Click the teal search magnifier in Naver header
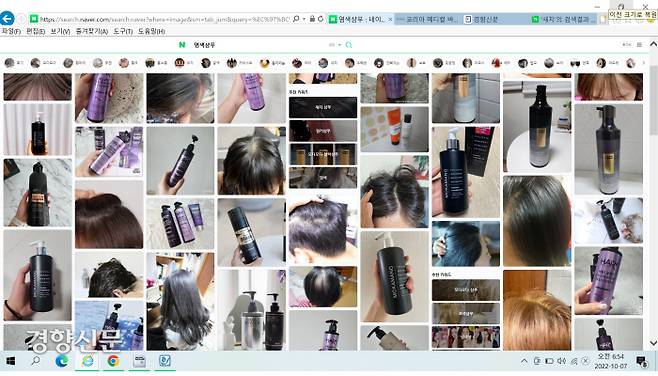658x376 pixels. (x=349, y=44)
